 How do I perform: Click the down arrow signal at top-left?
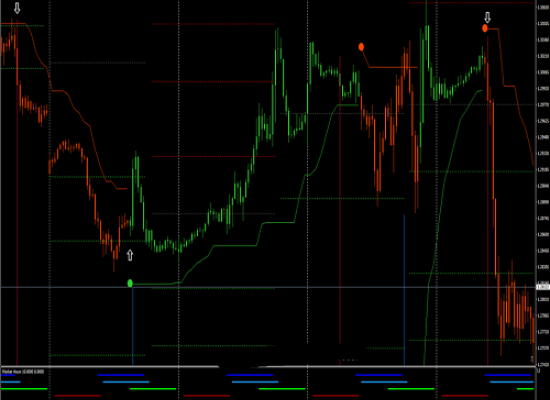(x=17, y=8)
